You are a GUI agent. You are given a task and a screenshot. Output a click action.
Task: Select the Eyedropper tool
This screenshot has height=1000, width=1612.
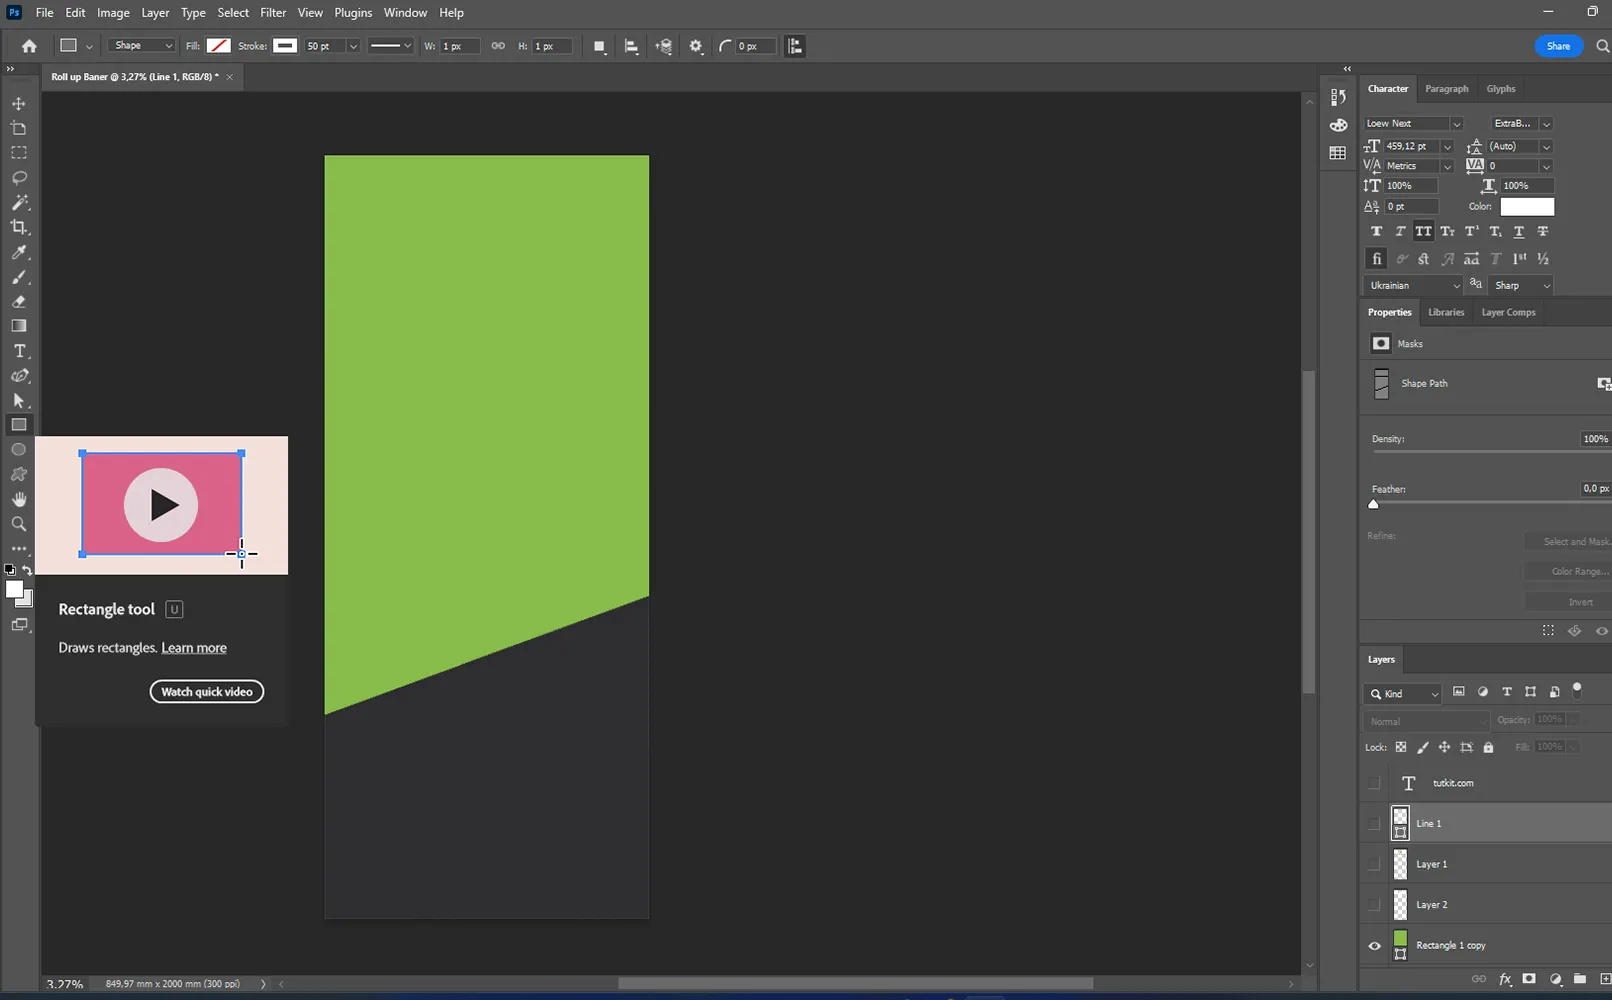tap(19, 252)
